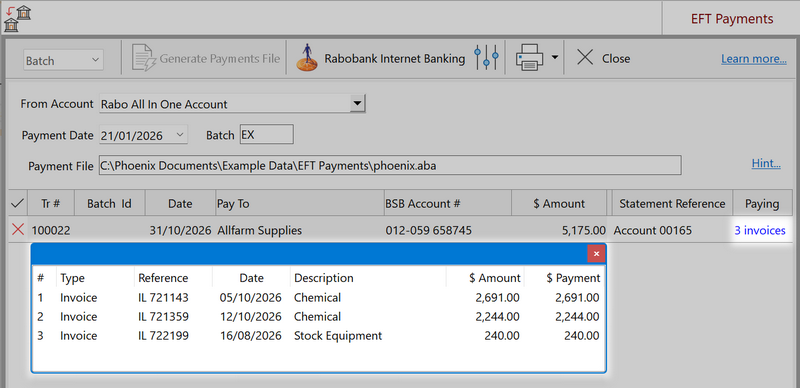Click the Tr # column header
Screen dimensions: 800x388
coord(51,204)
